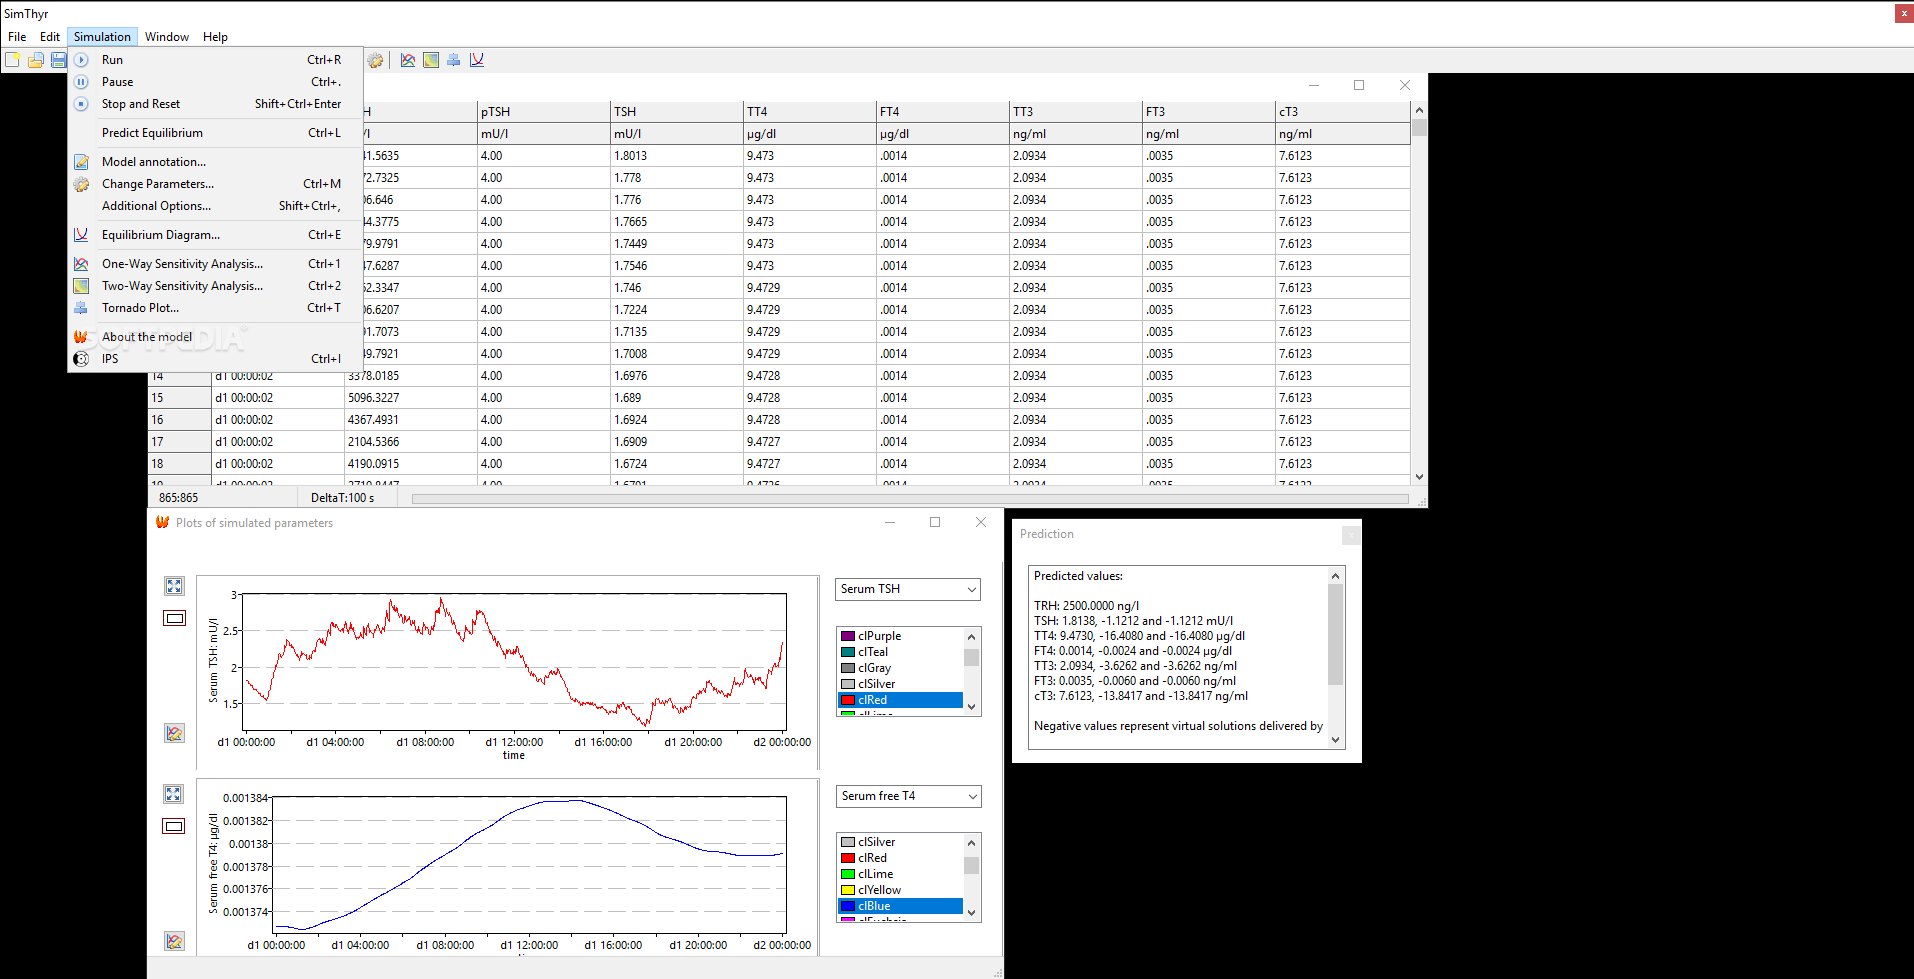
Task: Click the FT3 column header
Action: pos(1208,112)
